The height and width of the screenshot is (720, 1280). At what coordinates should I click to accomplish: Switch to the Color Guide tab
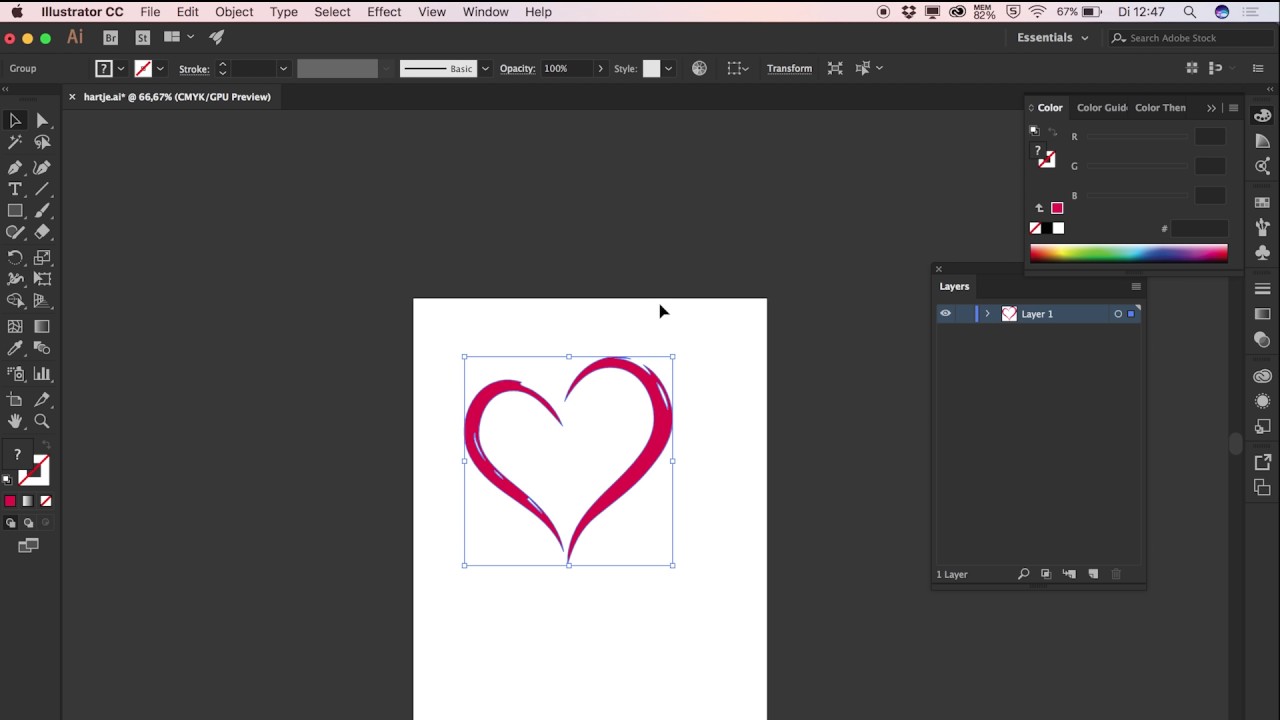pyautogui.click(x=1102, y=108)
